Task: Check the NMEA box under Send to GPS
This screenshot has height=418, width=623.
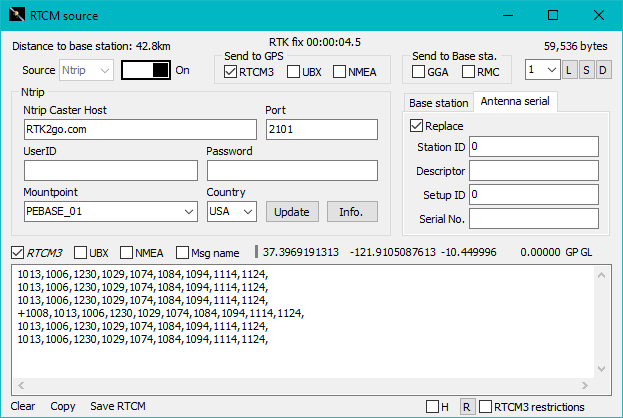Action: pyautogui.click(x=339, y=72)
